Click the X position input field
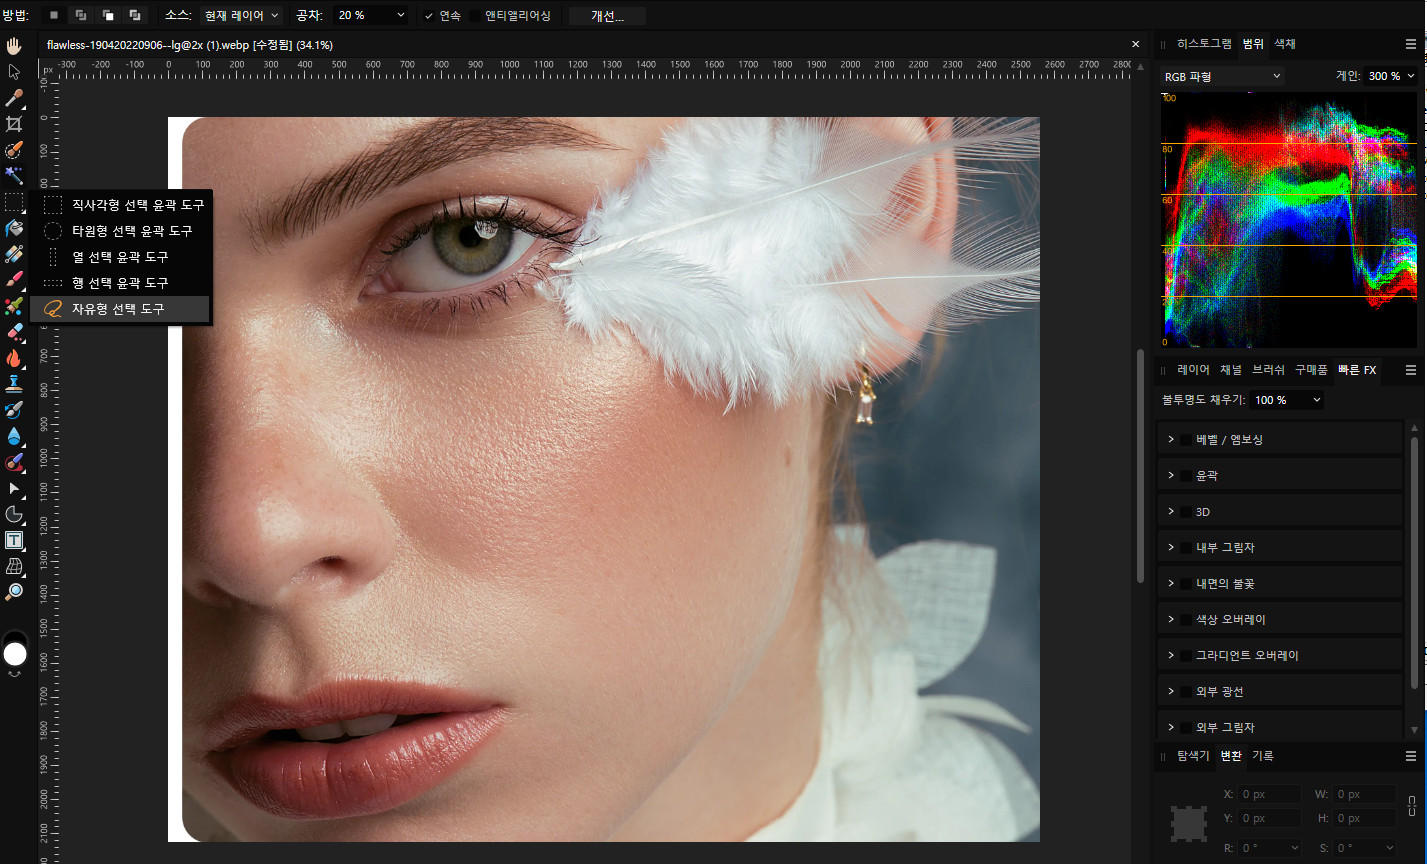The width and height of the screenshot is (1427, 864). [x=1270, y=794]
